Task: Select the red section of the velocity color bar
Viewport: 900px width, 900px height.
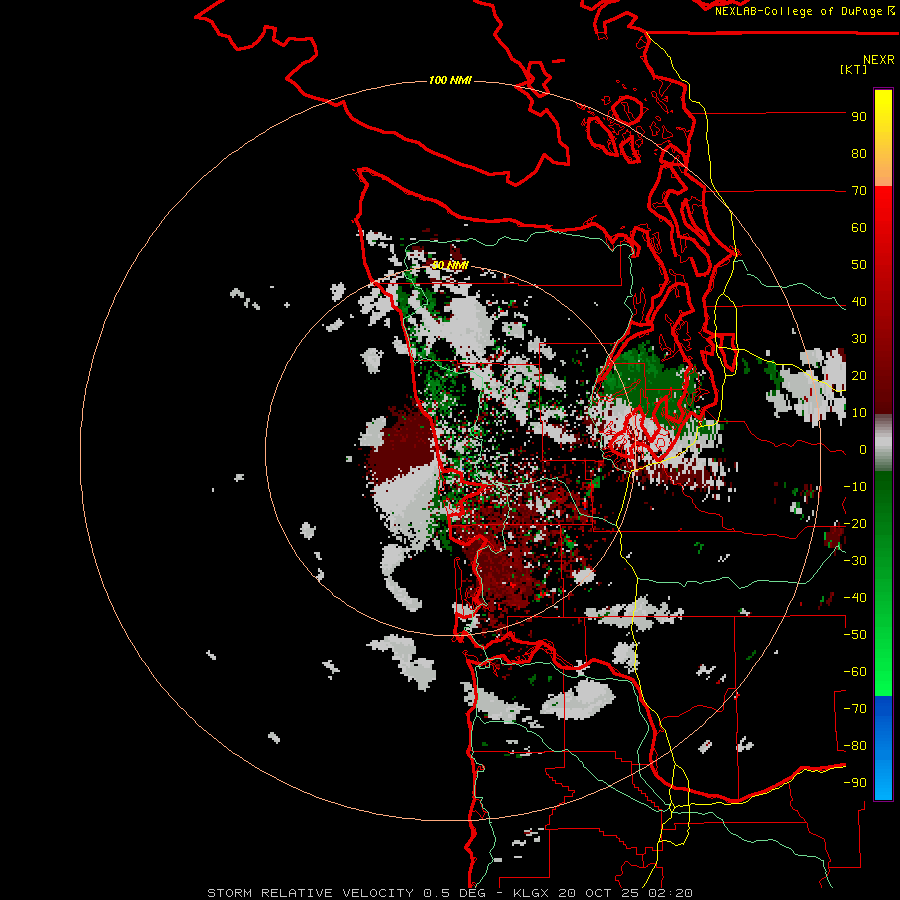Action: [x=883, y=300]
